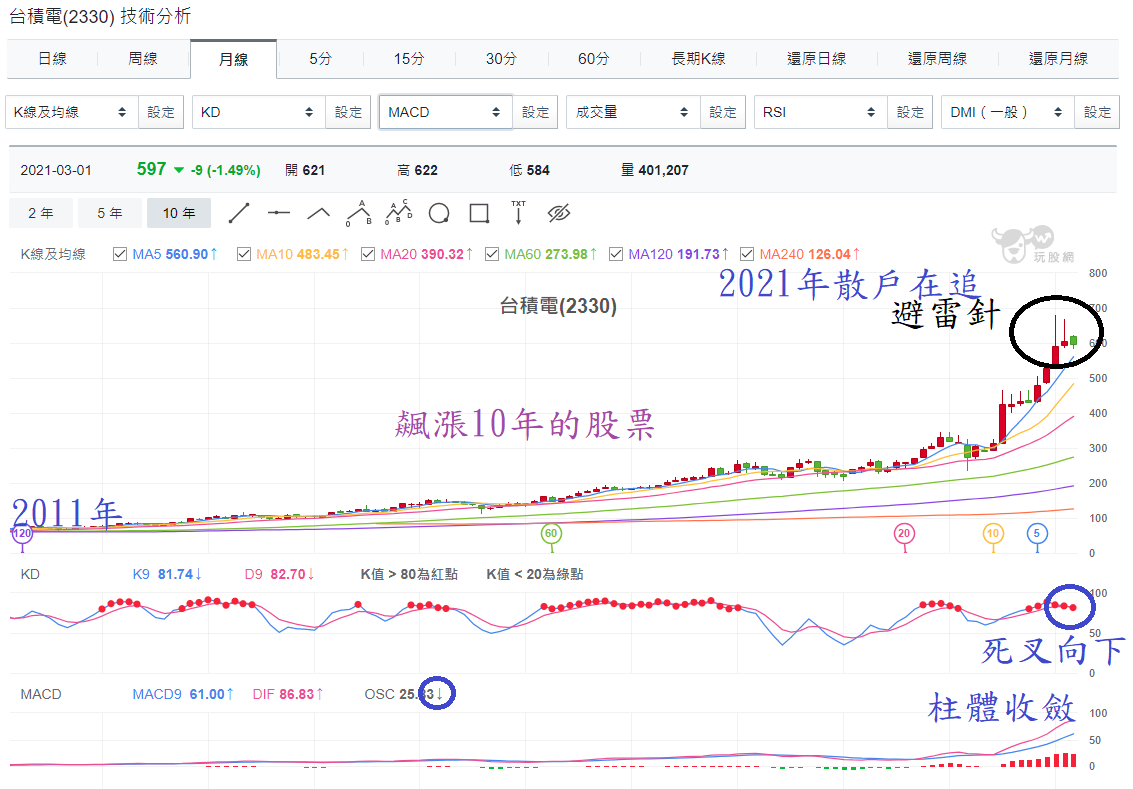
Task: Click the DIF 86.83 value
Action: pos(288,694)
